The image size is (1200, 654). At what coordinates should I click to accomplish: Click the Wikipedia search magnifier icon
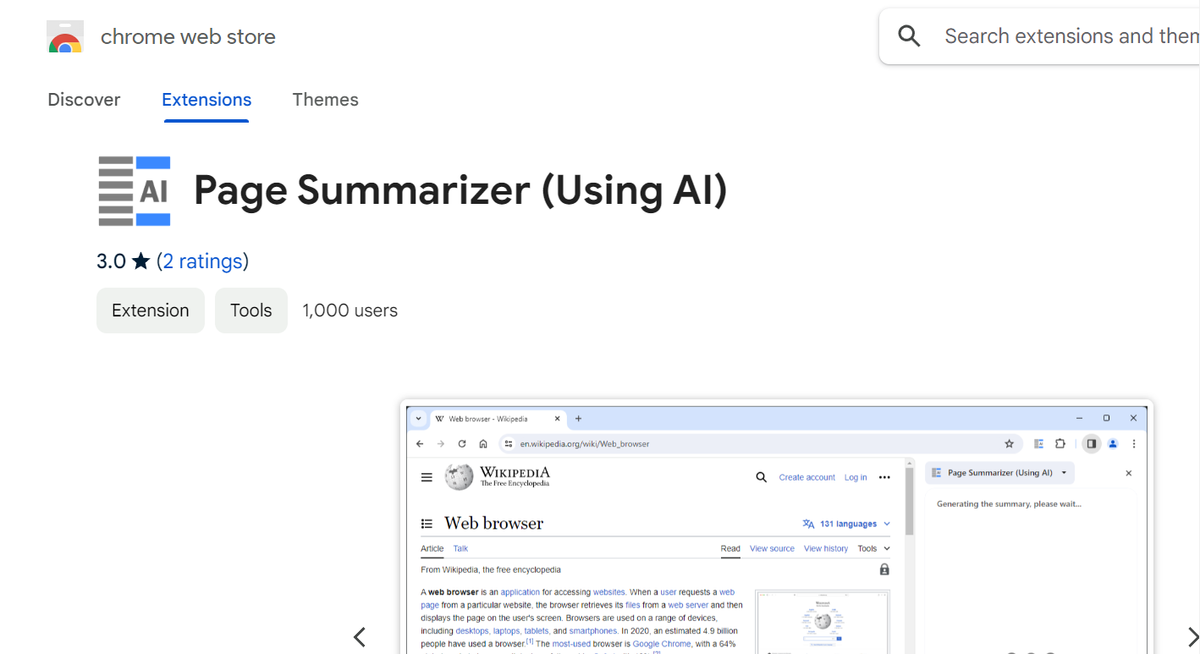761,477
